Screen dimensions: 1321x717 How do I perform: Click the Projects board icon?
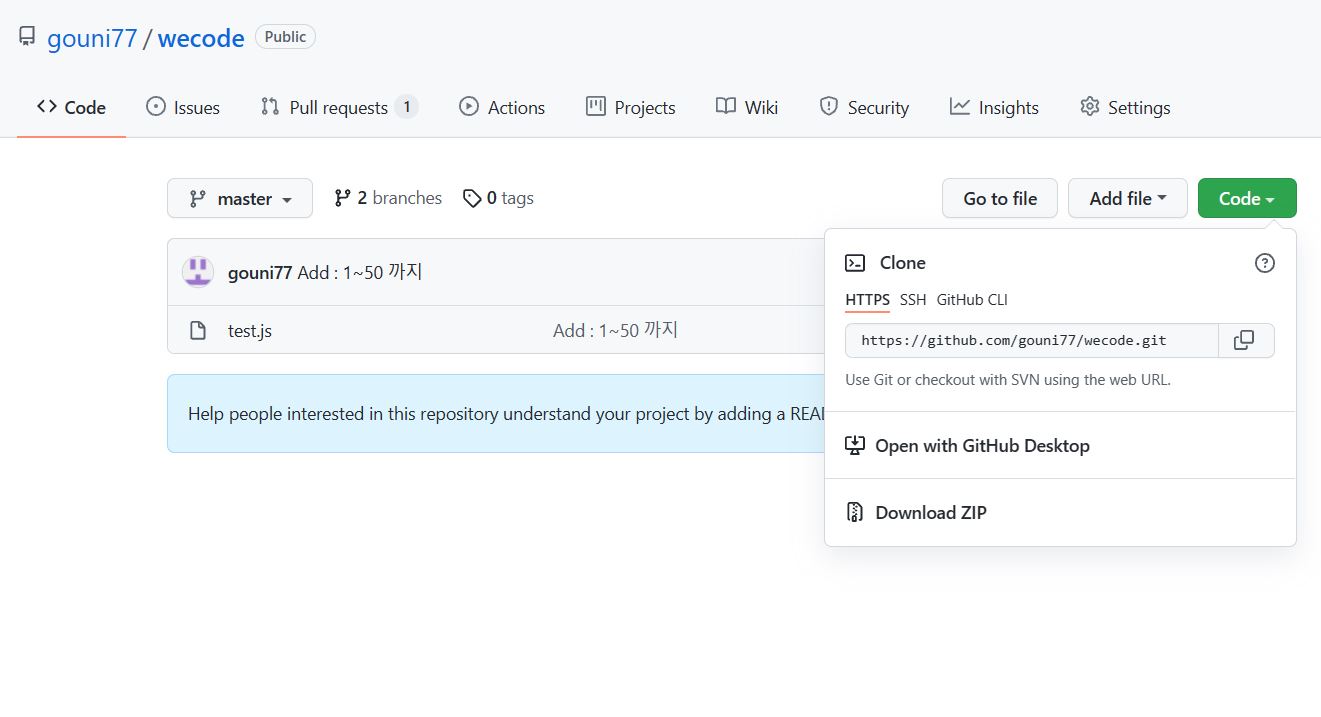[x=596, y=106]
